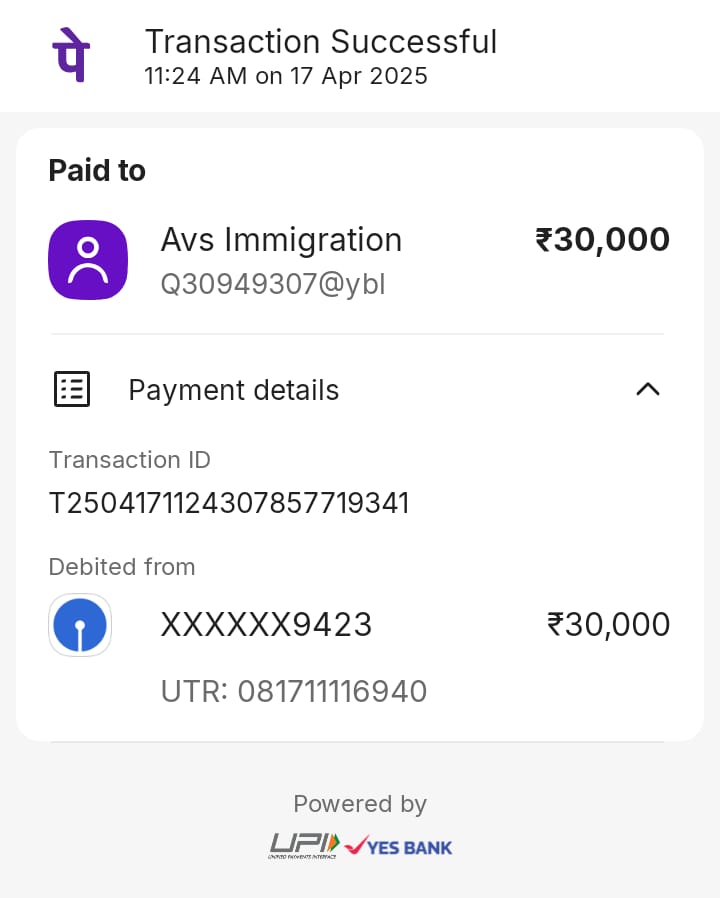Tap the debited ₹30,000 amount beside account
The height and width of the screenshot is (898, 720).
[x=608, y=625]
